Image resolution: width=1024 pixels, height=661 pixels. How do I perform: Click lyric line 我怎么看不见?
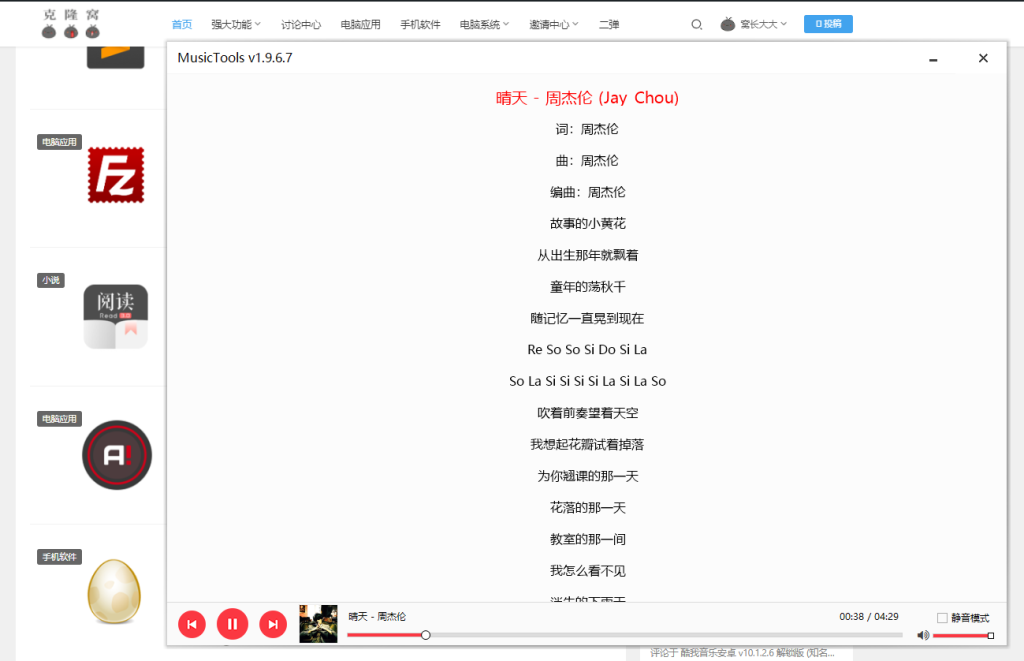[587, 571]
